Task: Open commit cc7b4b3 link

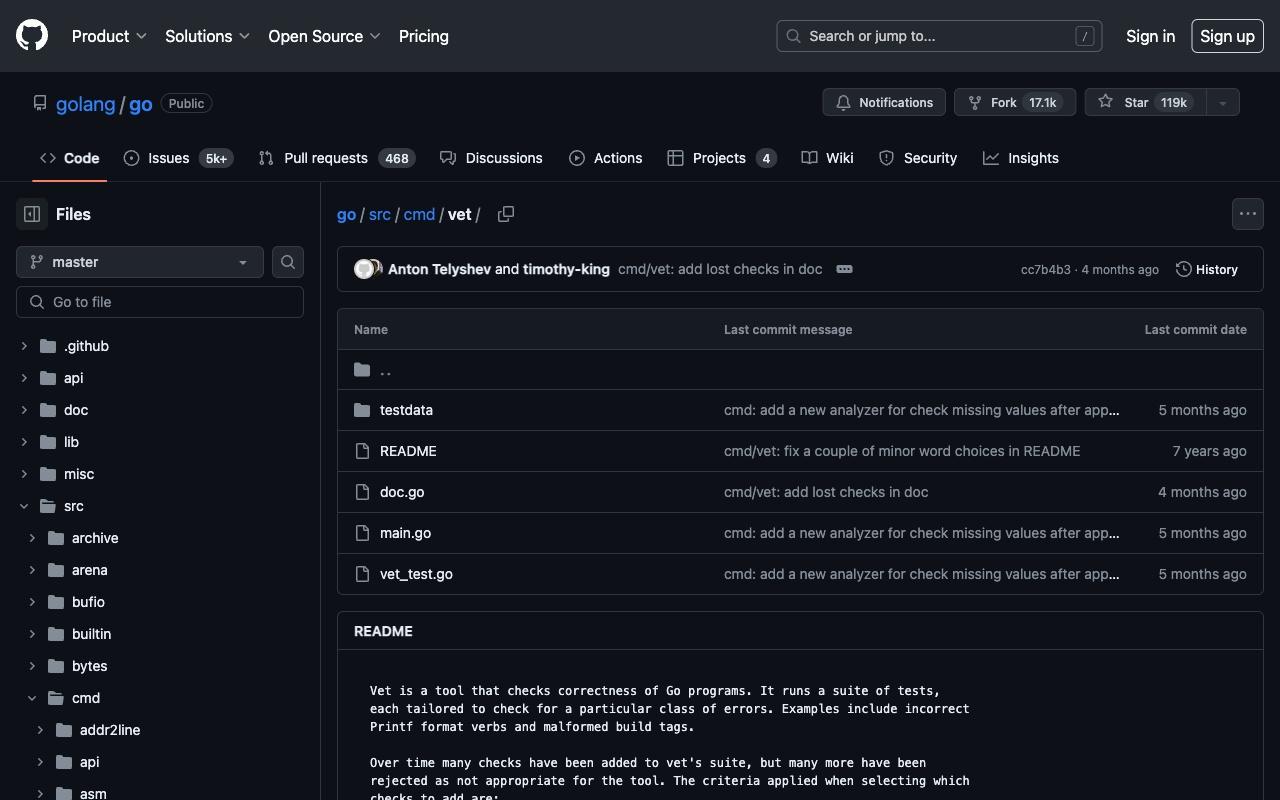Action: (1045, 270)
